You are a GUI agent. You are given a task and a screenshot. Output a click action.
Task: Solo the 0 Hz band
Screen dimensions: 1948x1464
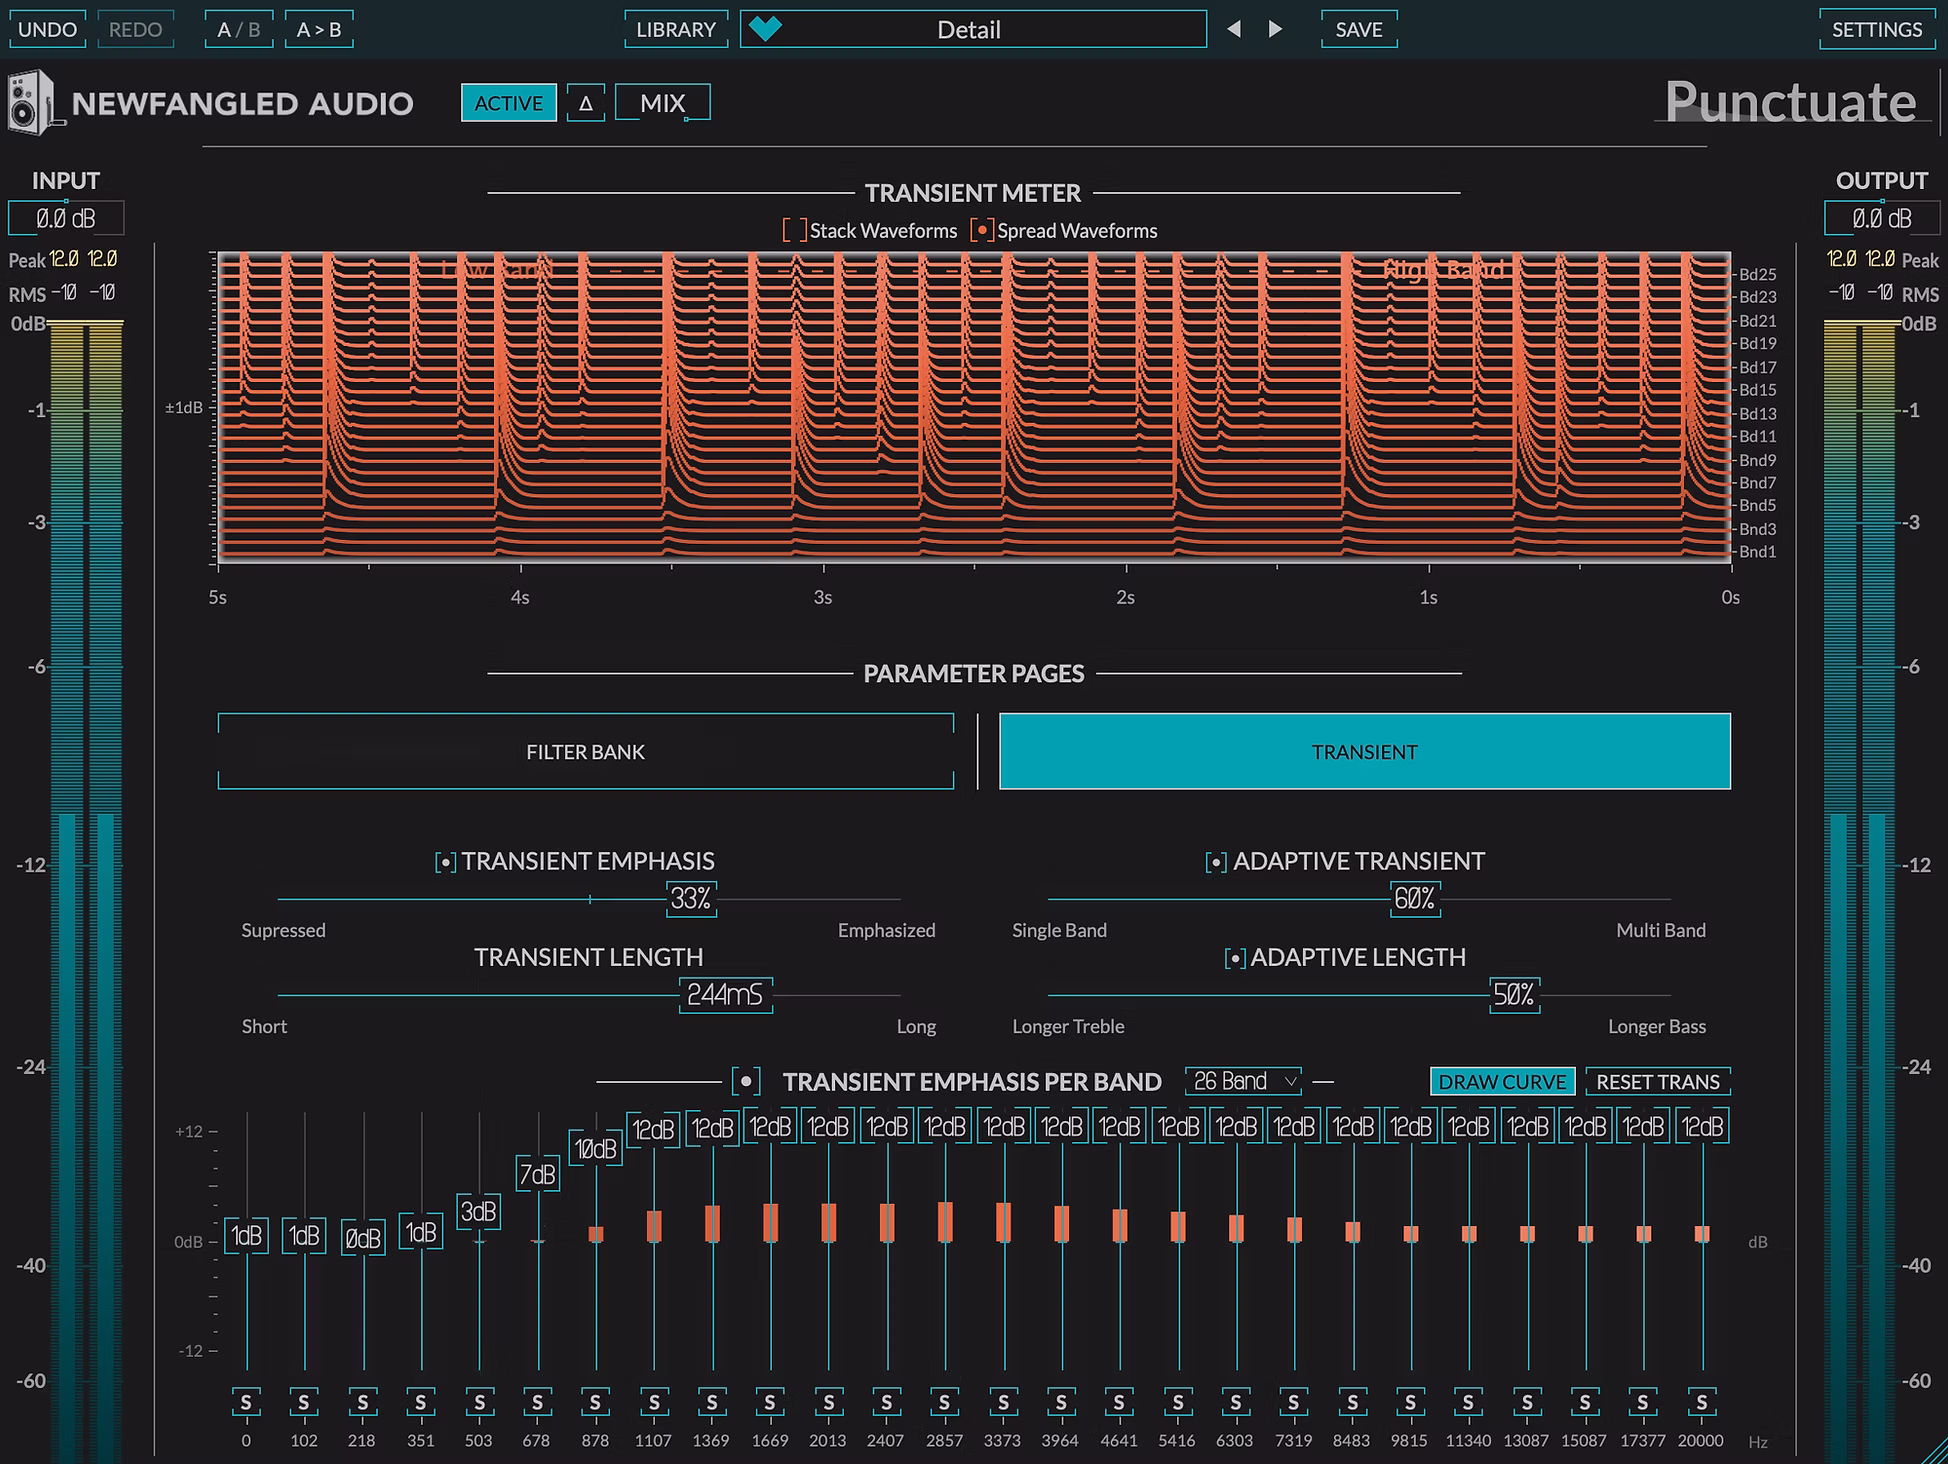pos(246,1402)
